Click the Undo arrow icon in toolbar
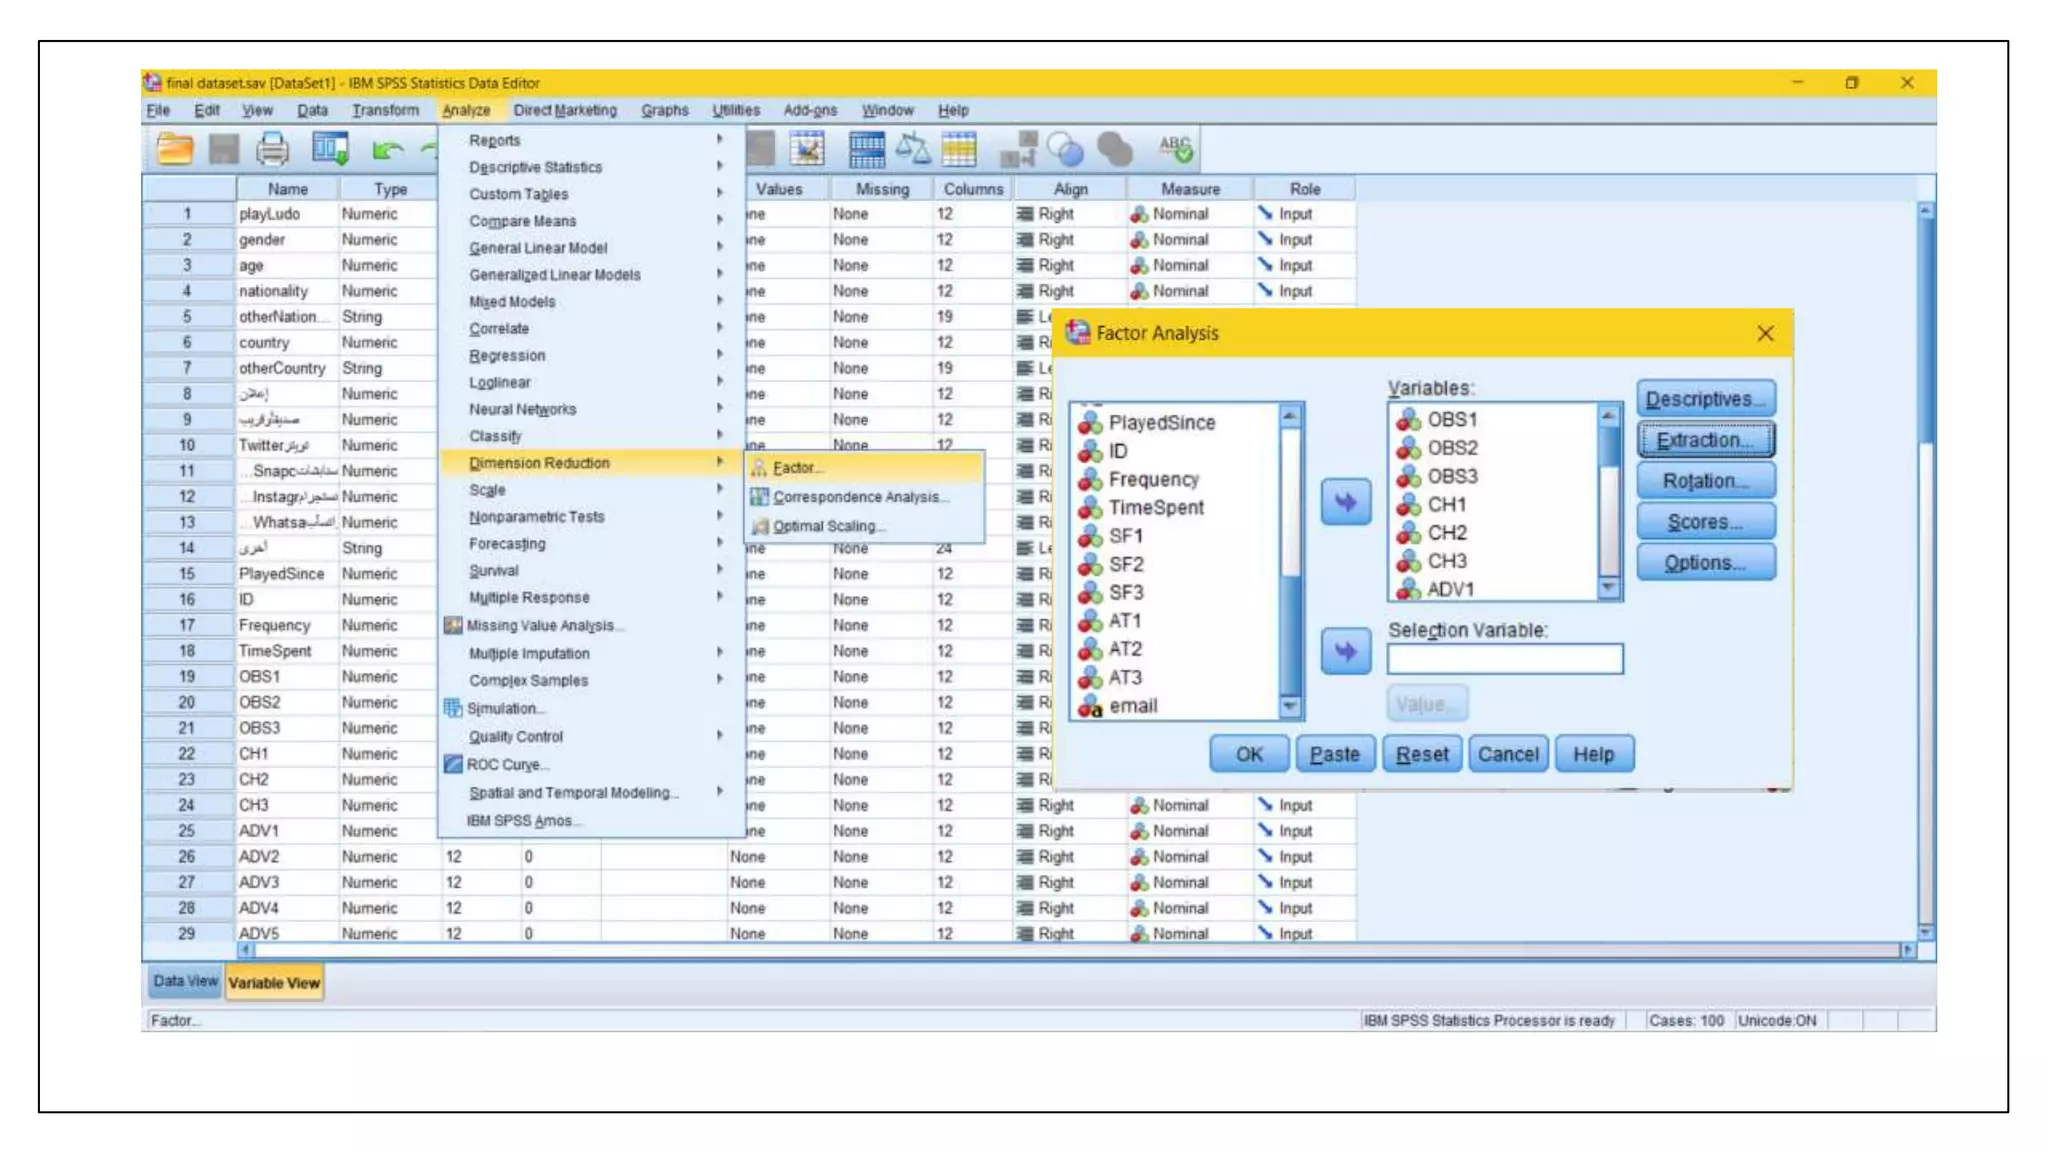 coord(387,150)
